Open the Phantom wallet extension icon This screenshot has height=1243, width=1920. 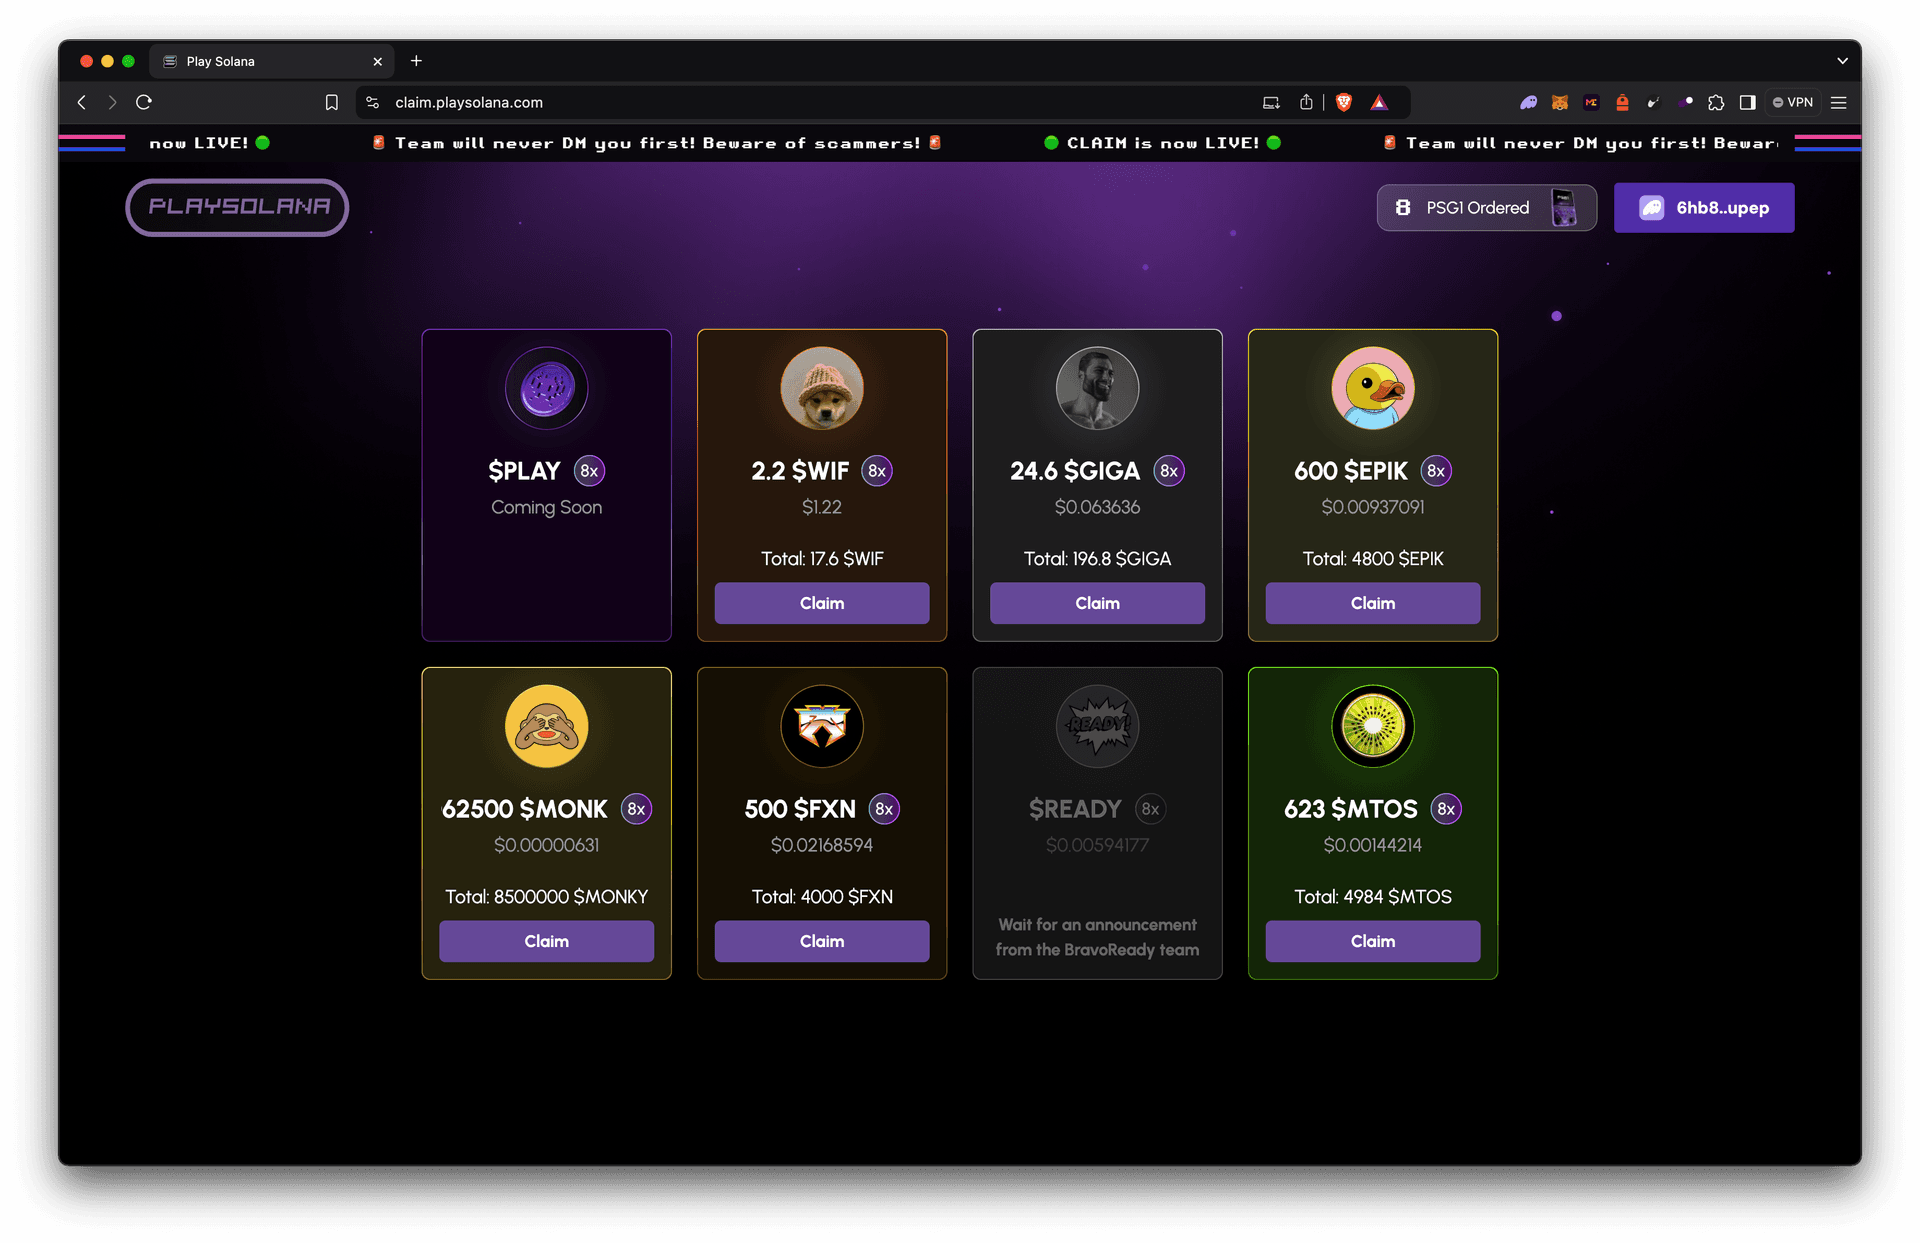point(1528,102)
